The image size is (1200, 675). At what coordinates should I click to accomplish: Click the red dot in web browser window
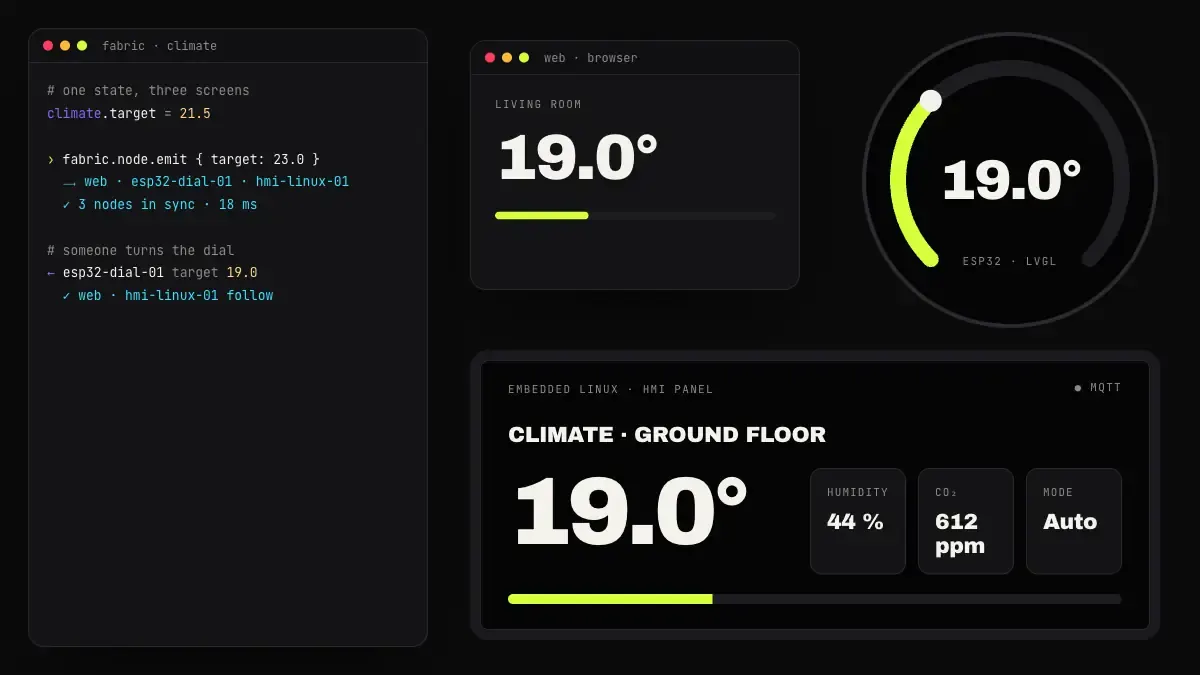point(490,58)
